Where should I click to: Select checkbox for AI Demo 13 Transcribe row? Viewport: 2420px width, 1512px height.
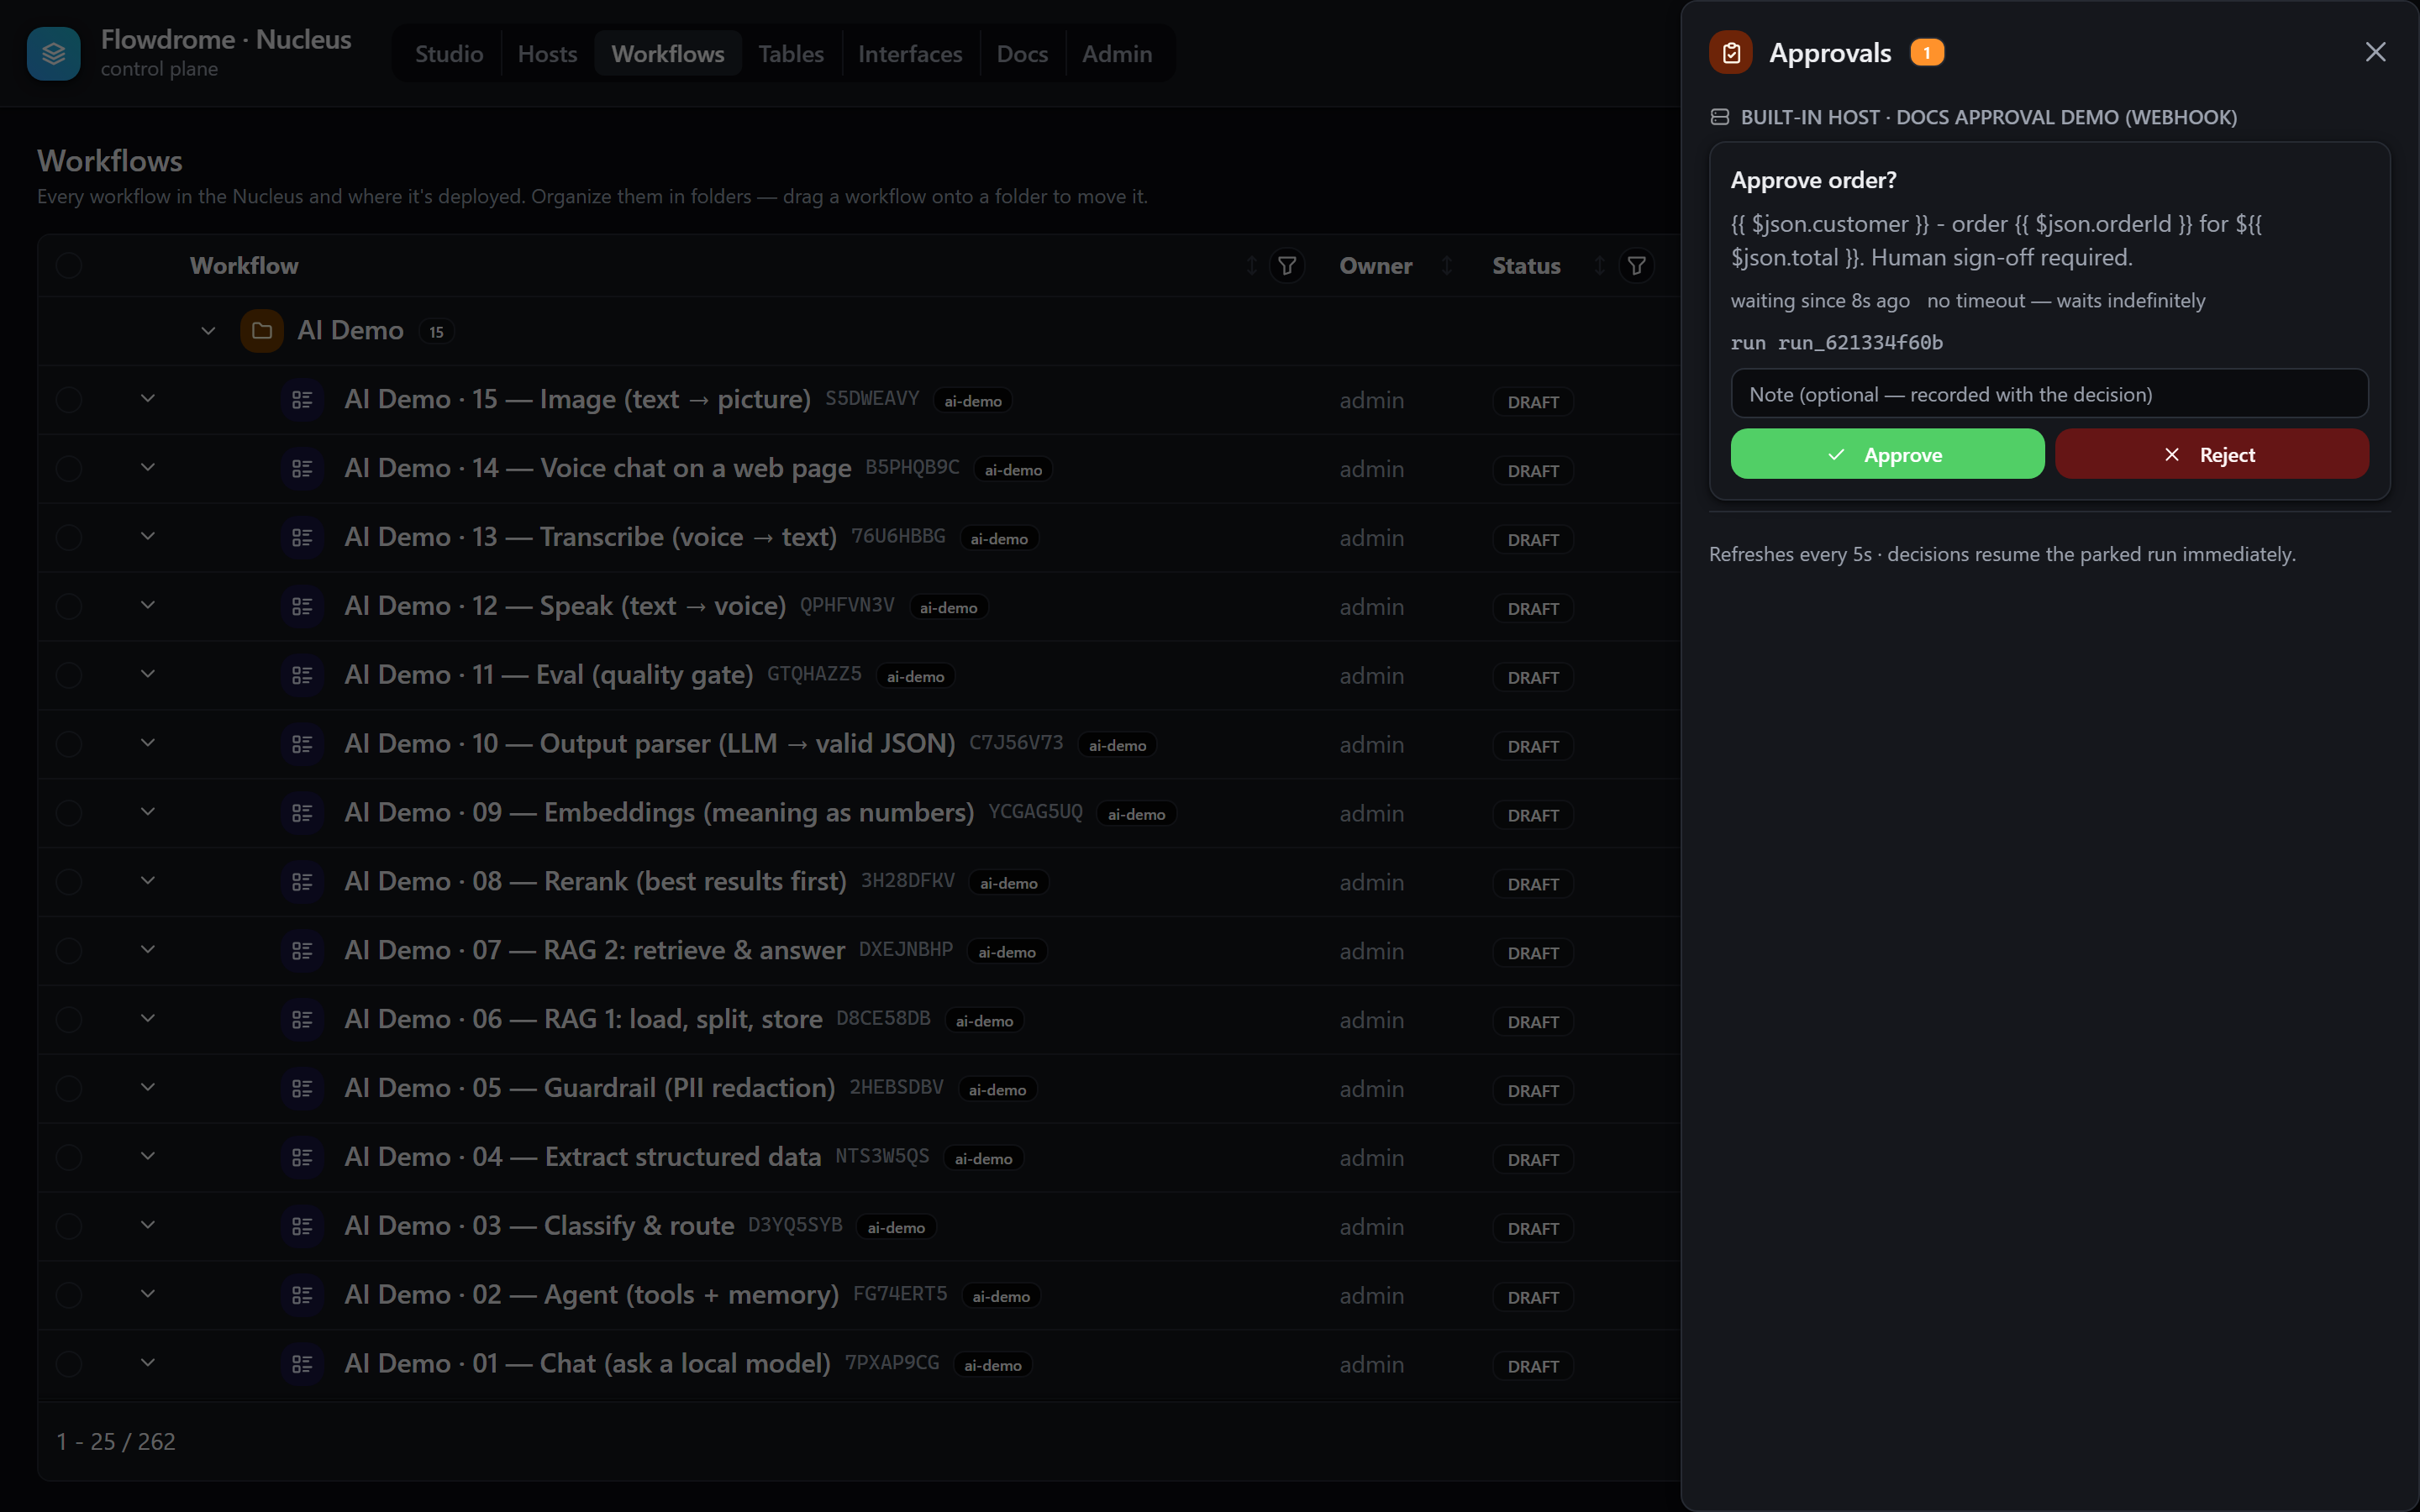(x=69, y=538)
